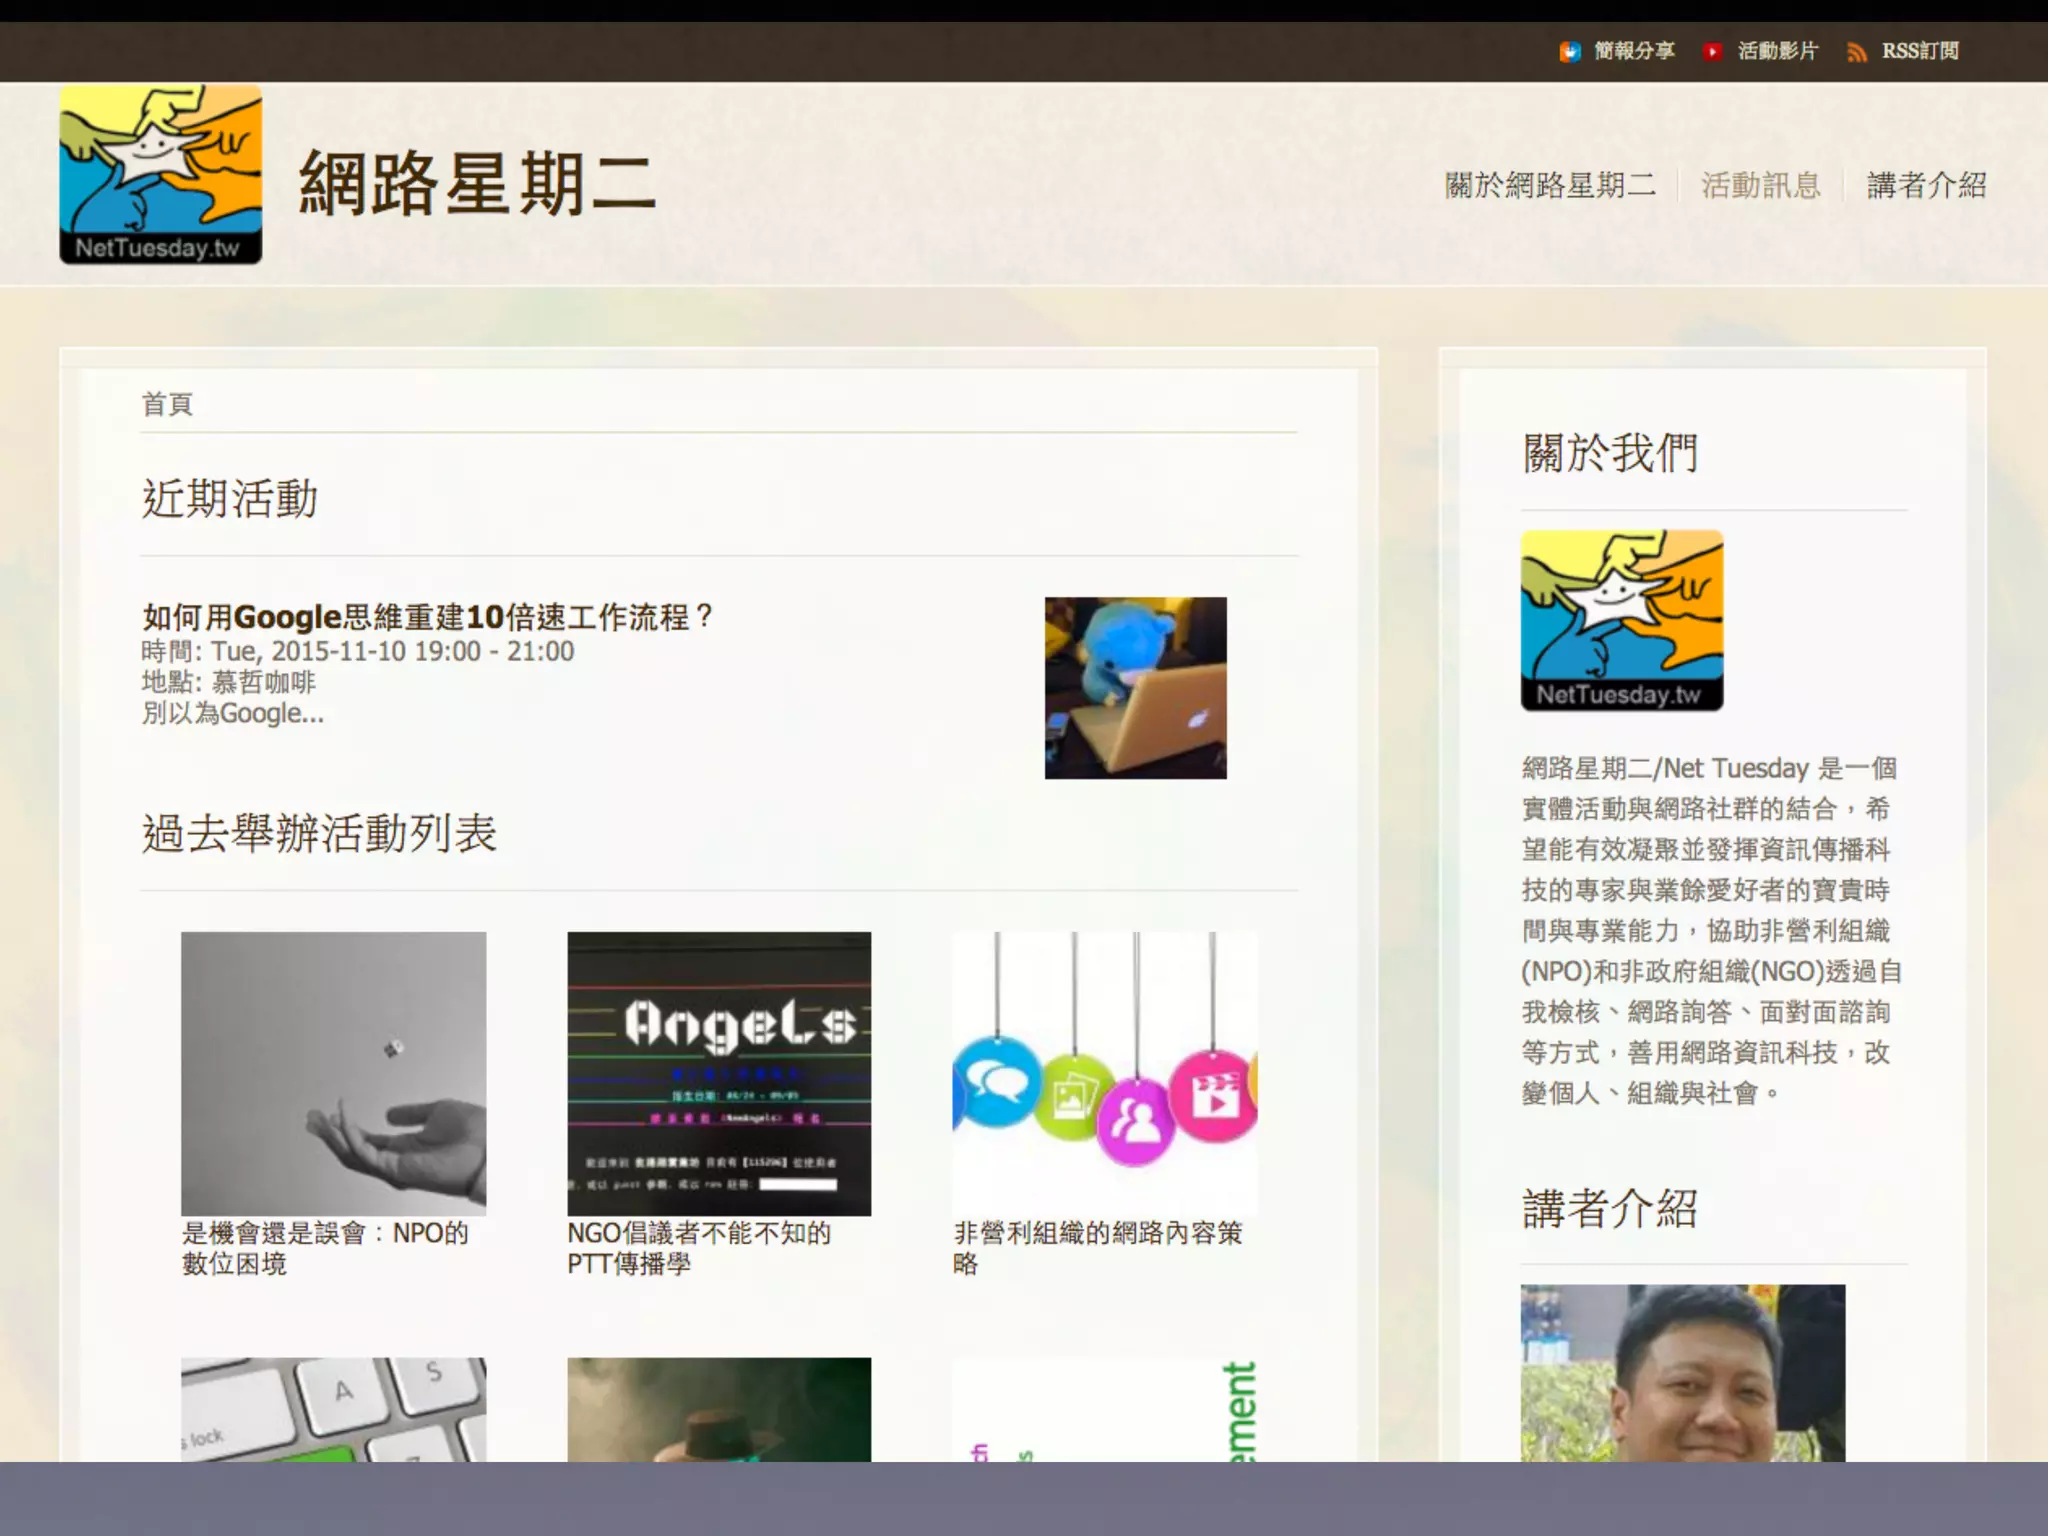The height and width of the screenshot is (1536, 2048).
Task: Click the NetTuesday.tw logo in sidebar
Action: 1622,620
